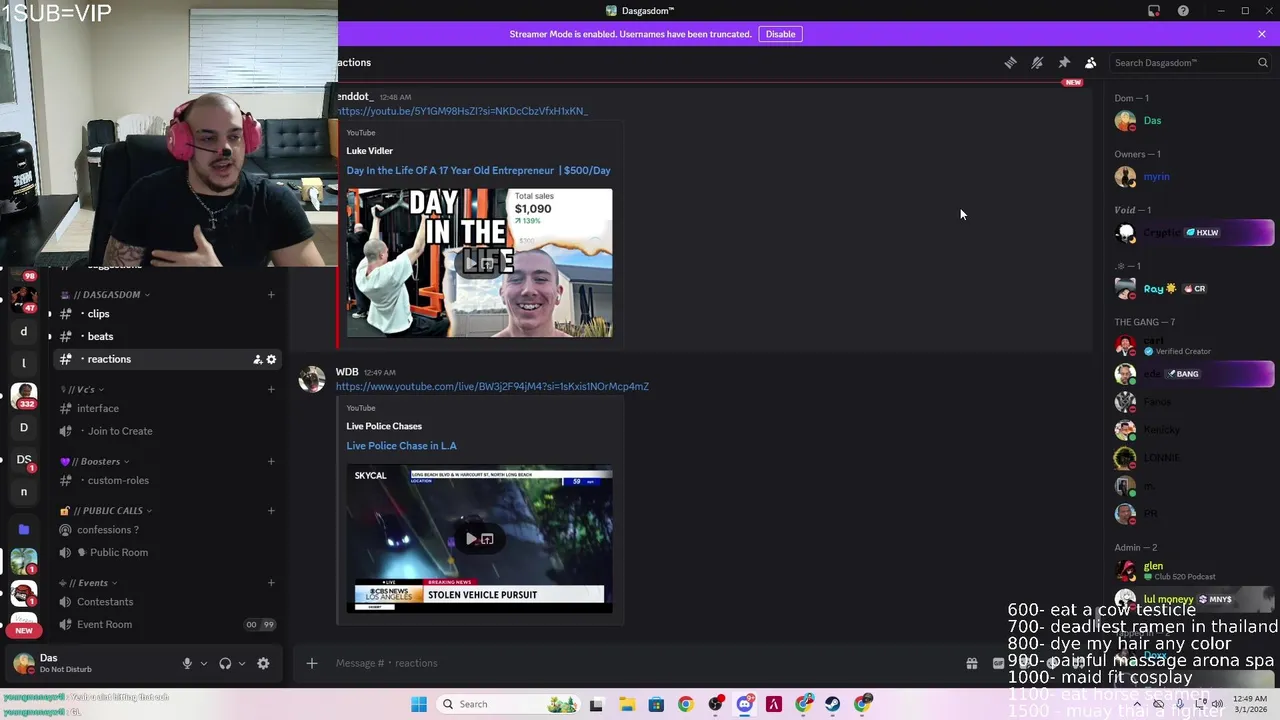Open headphone output options dropdown arrow
The width and height of the screenshot is (1280, 720).
(x=241, y=663)
